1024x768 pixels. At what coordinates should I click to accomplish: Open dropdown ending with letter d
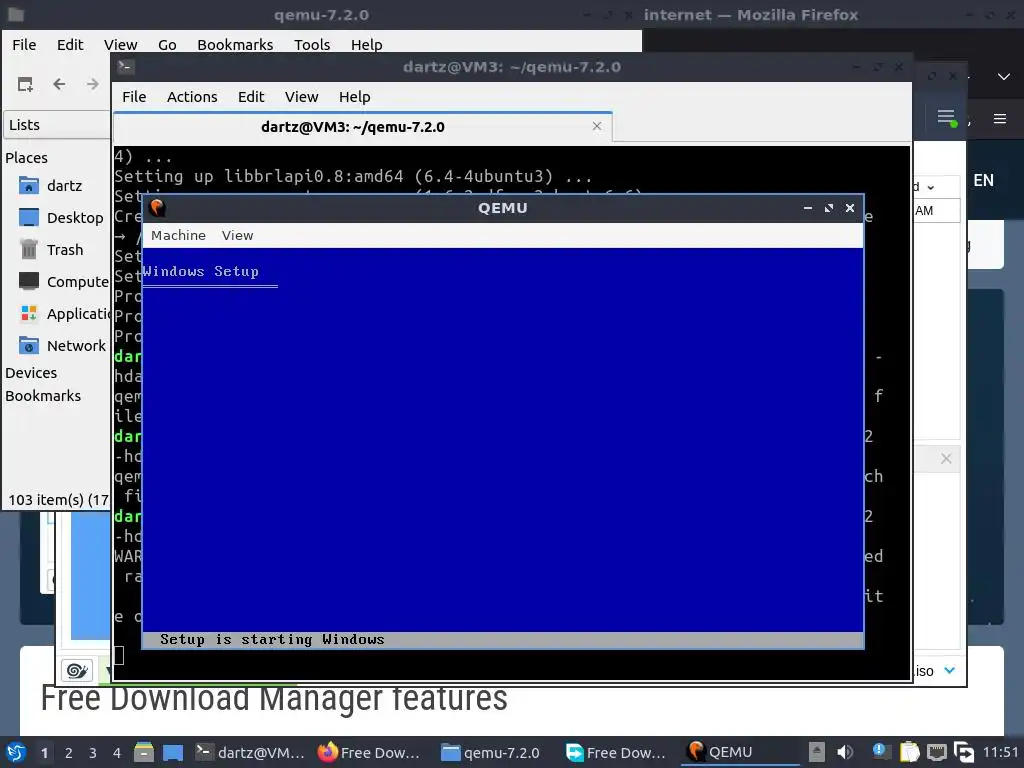923,187
